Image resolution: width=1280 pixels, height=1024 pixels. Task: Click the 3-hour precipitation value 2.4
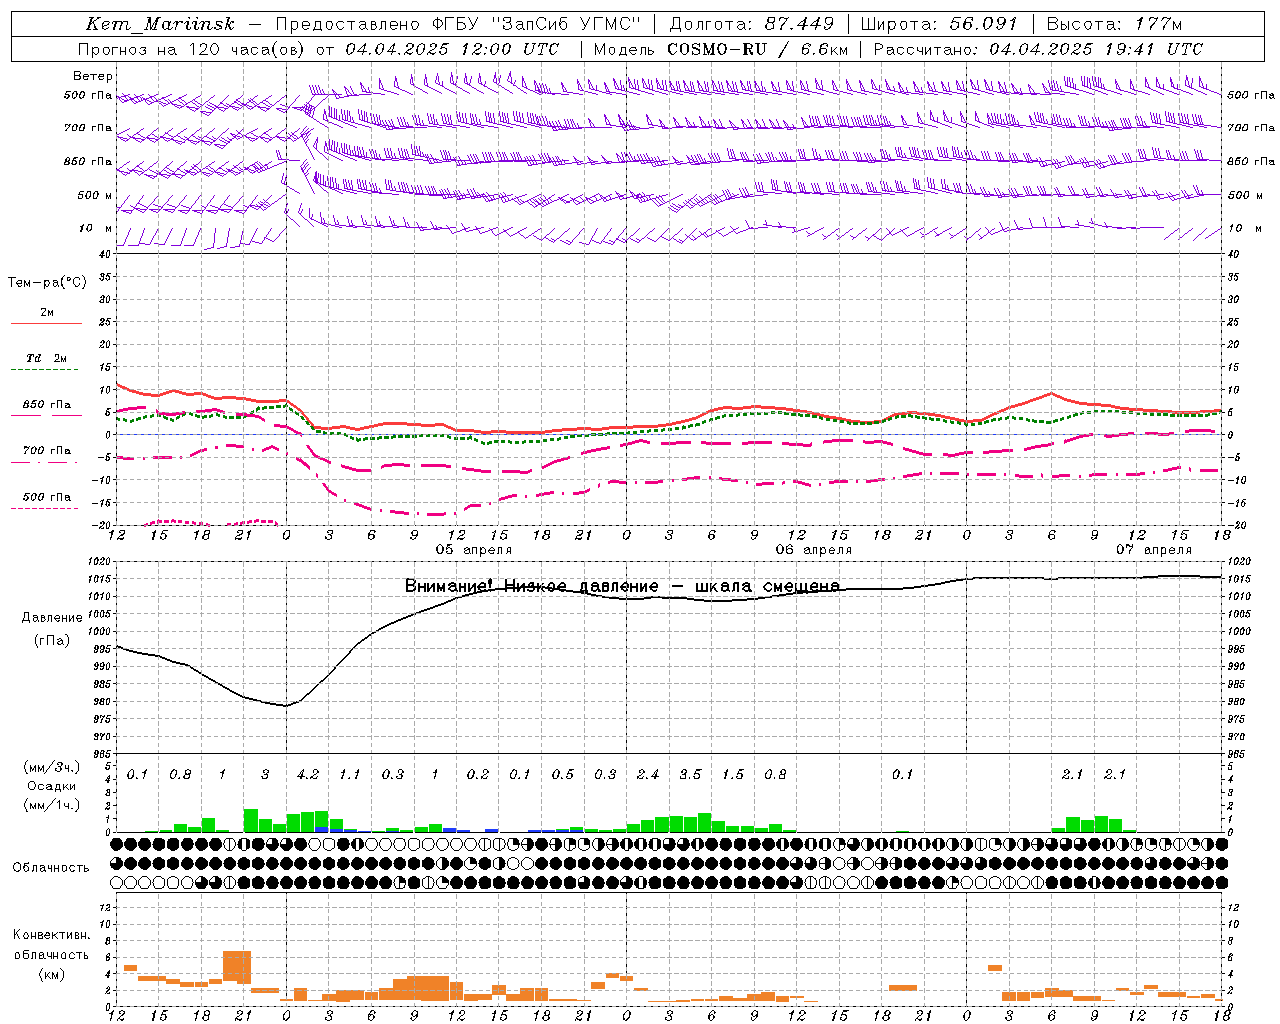tap(648, 774)
